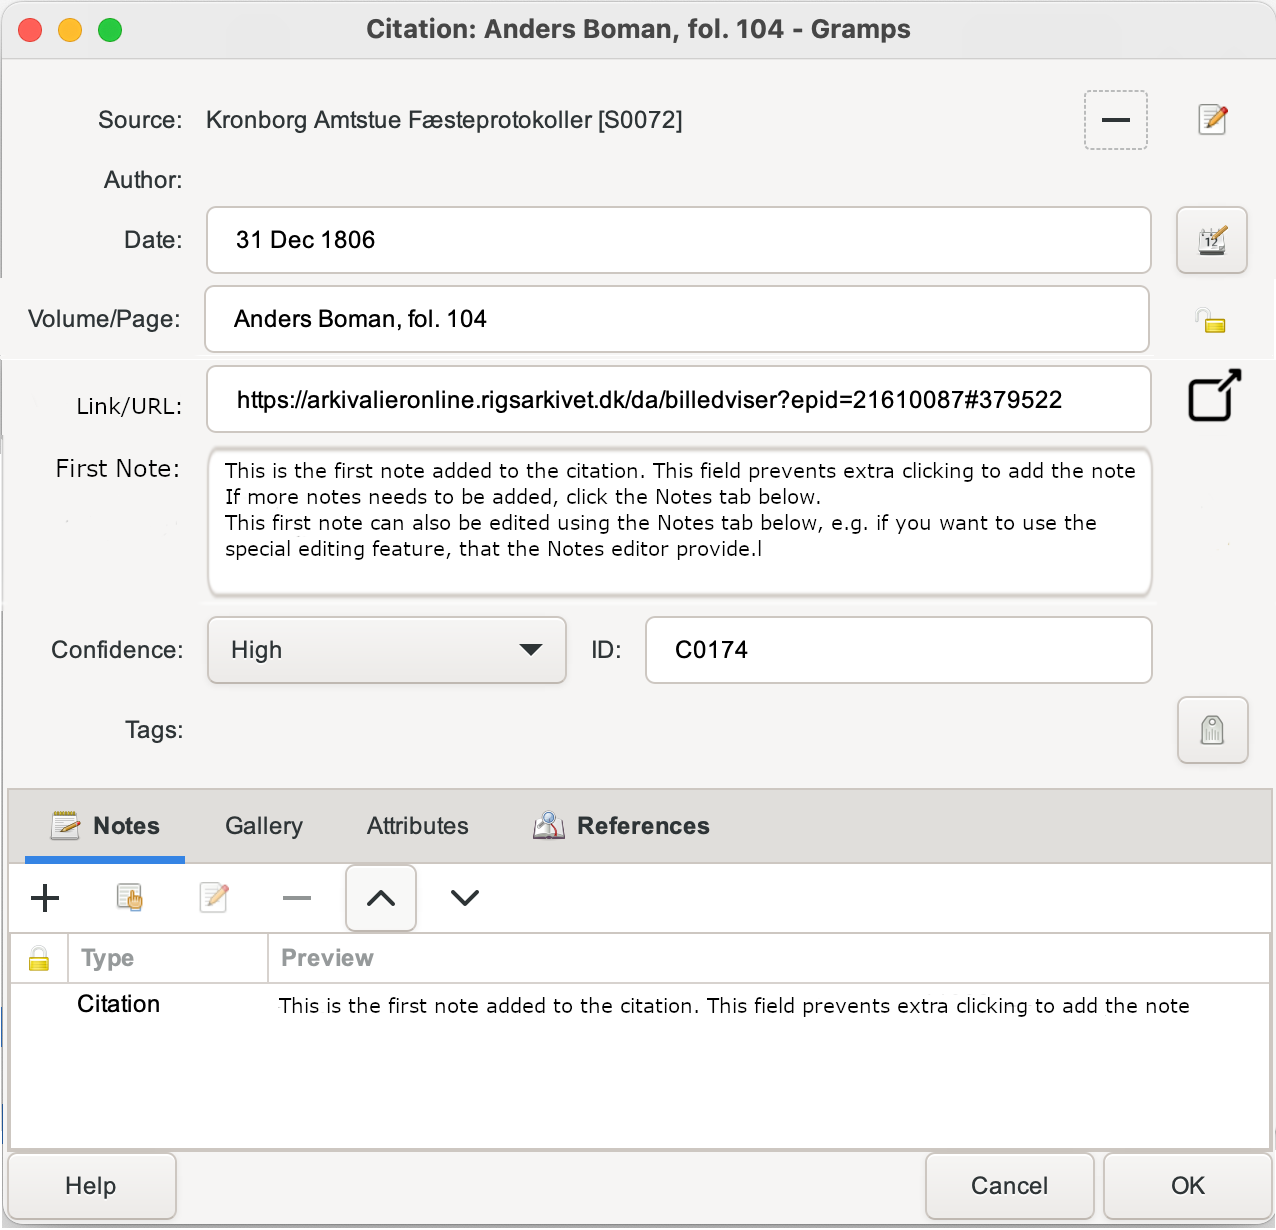Click the ID field containing C0174
This screenshot has height=1230, width=1276.
(899, 650)
